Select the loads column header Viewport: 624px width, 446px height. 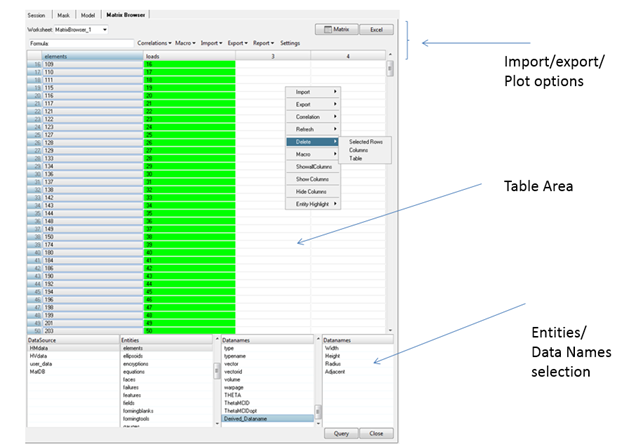coord(189,56)
